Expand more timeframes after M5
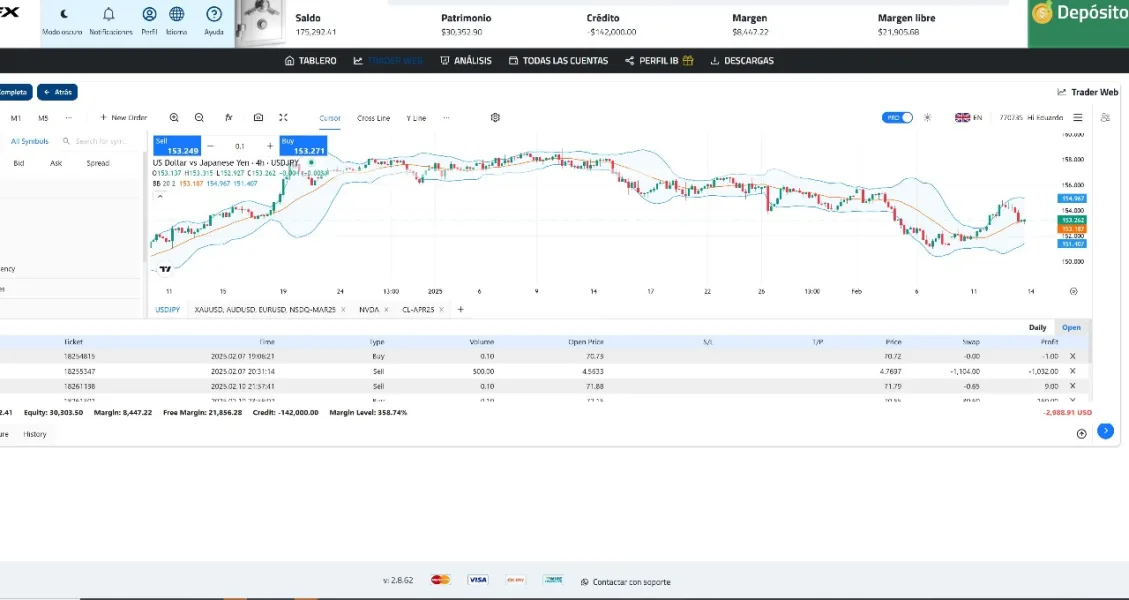The height and width of the screenshot is (600, 1129). 67,118
